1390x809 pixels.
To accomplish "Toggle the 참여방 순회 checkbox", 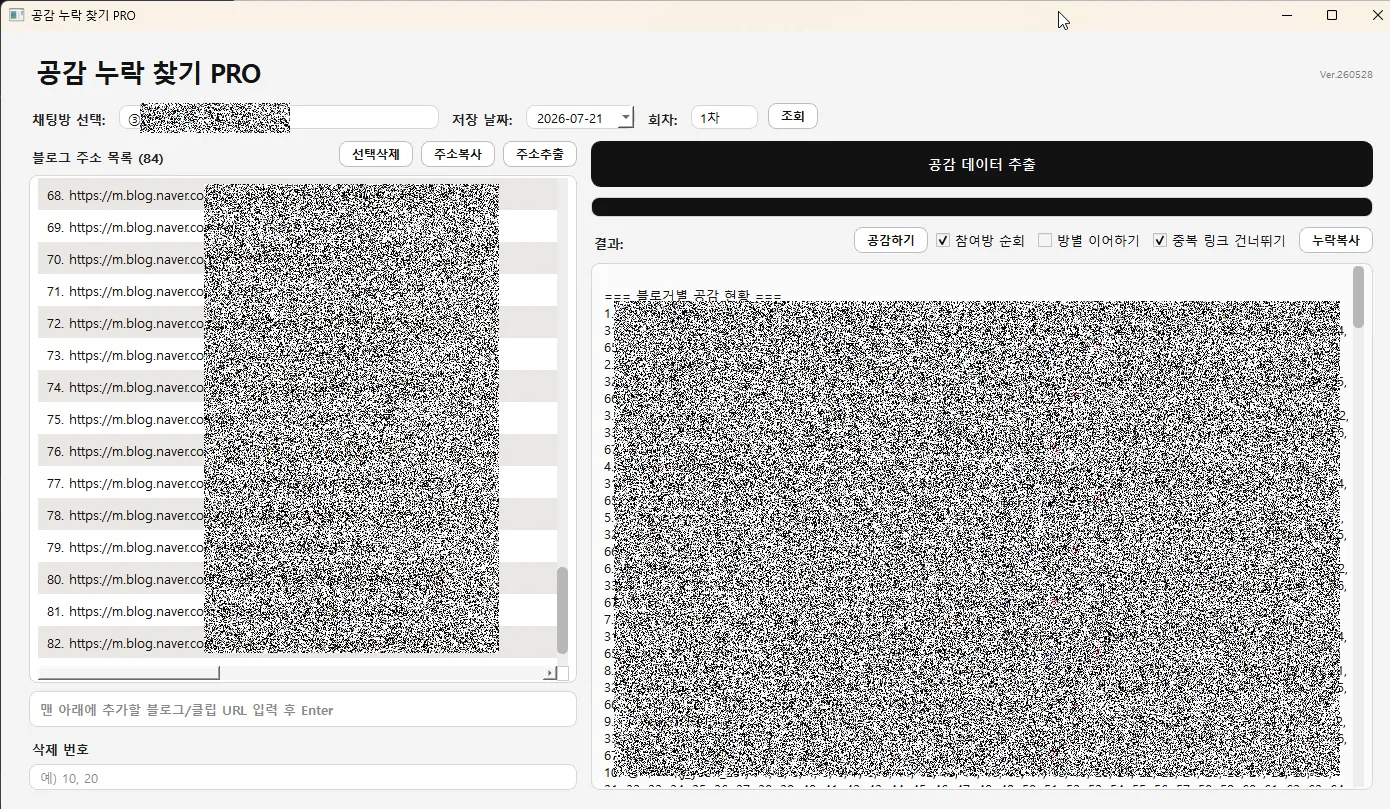I will [943, 240].
